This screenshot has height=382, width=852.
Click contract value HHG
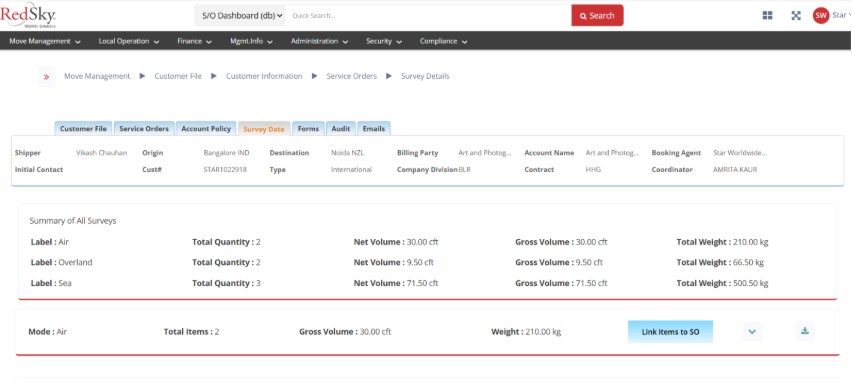click(x=593, y=170)
